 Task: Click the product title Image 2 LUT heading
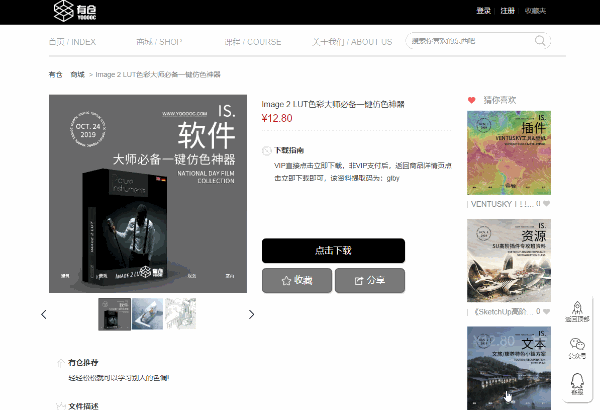pos(333,104)
